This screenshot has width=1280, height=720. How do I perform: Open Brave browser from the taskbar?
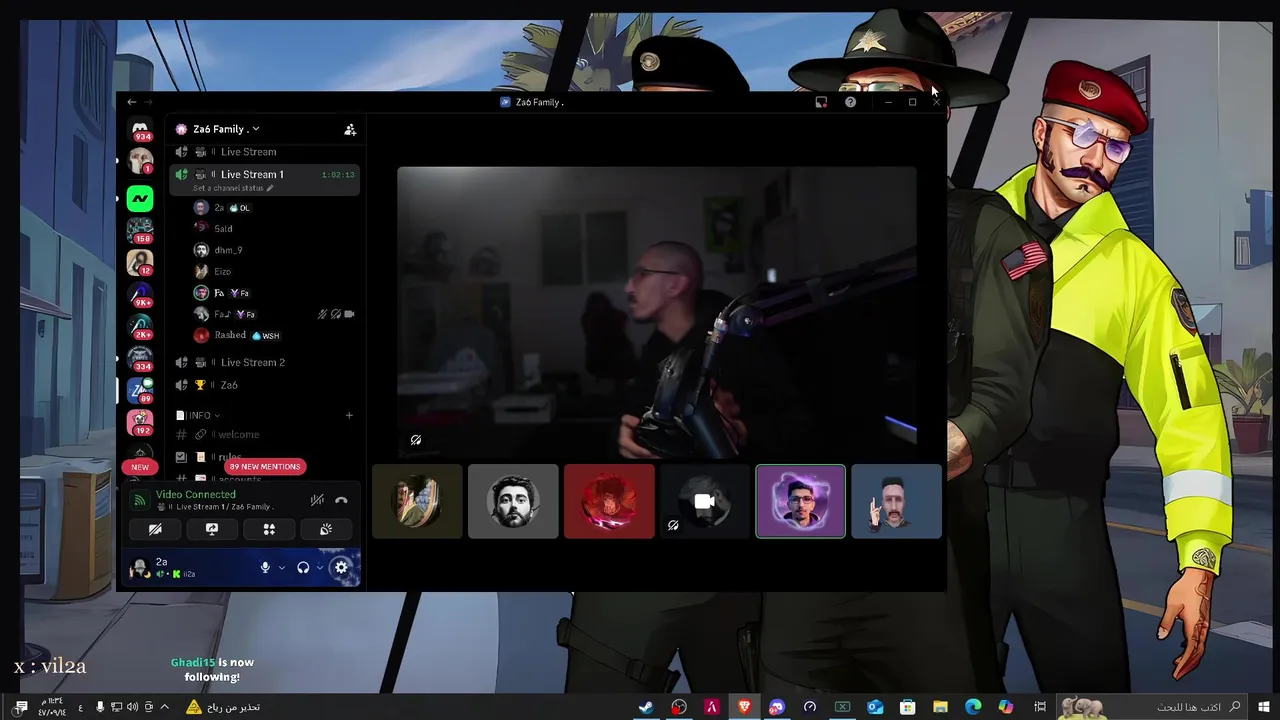point(744,707)
